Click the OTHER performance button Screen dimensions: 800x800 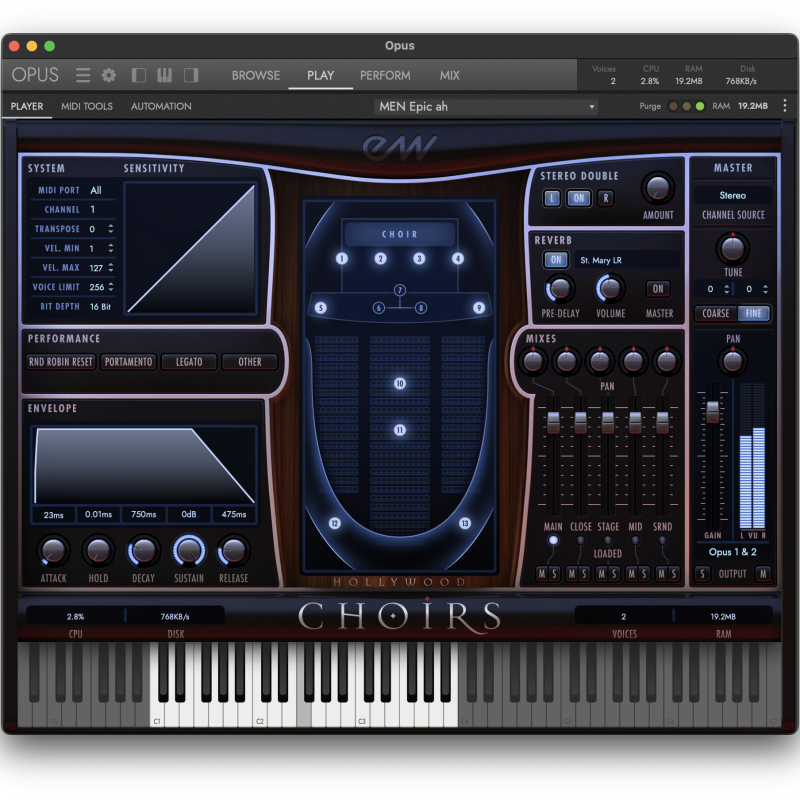(x=249, y=362)
